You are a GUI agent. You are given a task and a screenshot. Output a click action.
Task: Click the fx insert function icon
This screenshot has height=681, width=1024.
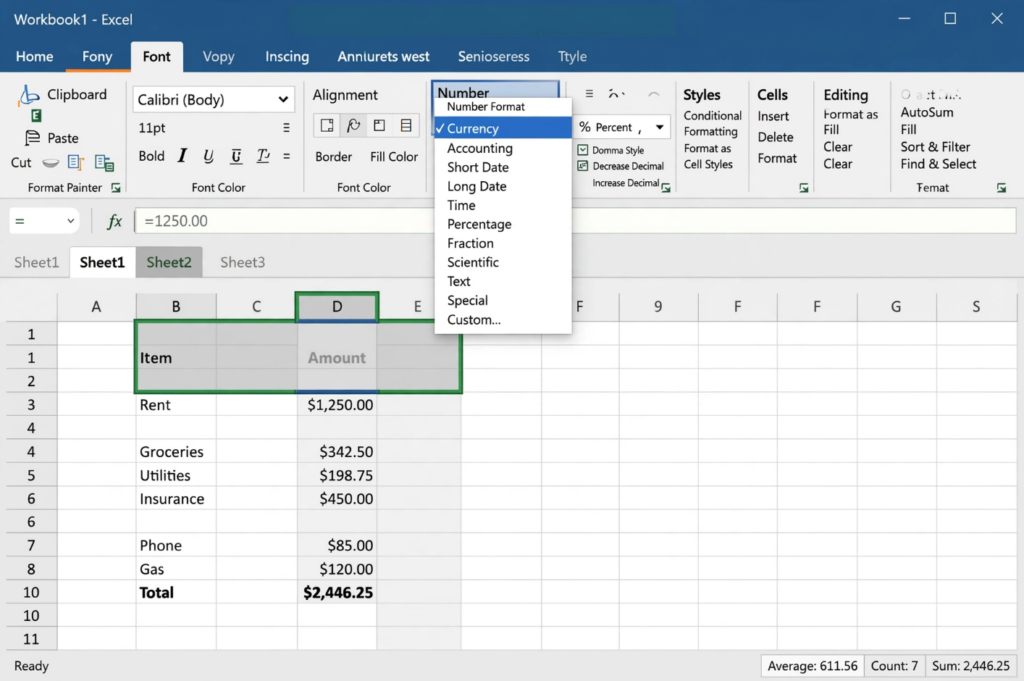tap(114, 221)
